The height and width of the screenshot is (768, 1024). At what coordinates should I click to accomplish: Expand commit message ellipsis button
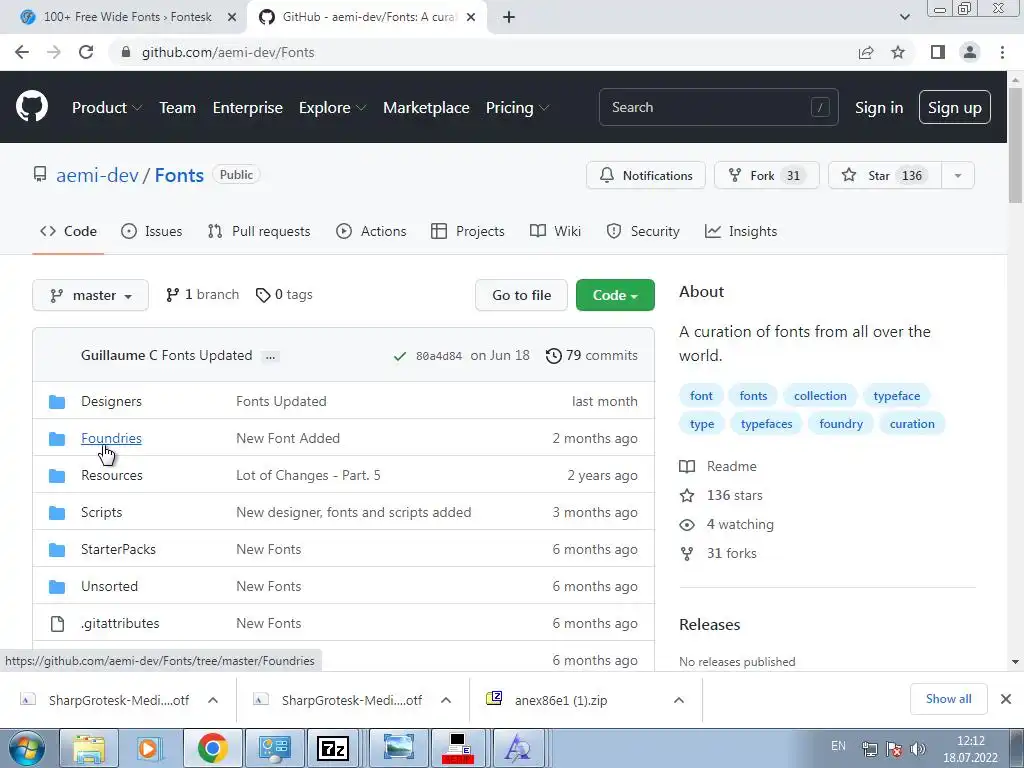point(270,357)
